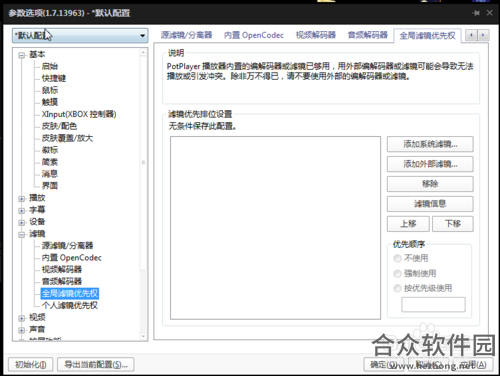Switch to the 视频解码器 tab
500x376 pixels.
[316, 35]
